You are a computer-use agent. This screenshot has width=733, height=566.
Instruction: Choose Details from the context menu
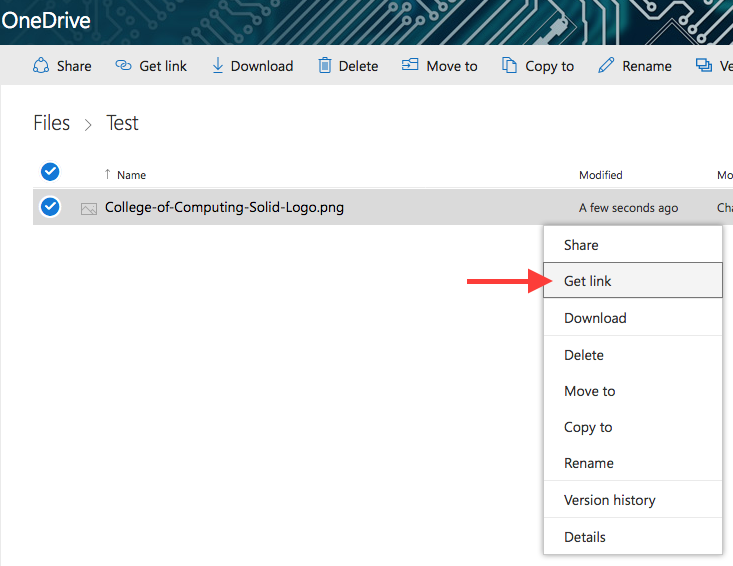point(585,537)
